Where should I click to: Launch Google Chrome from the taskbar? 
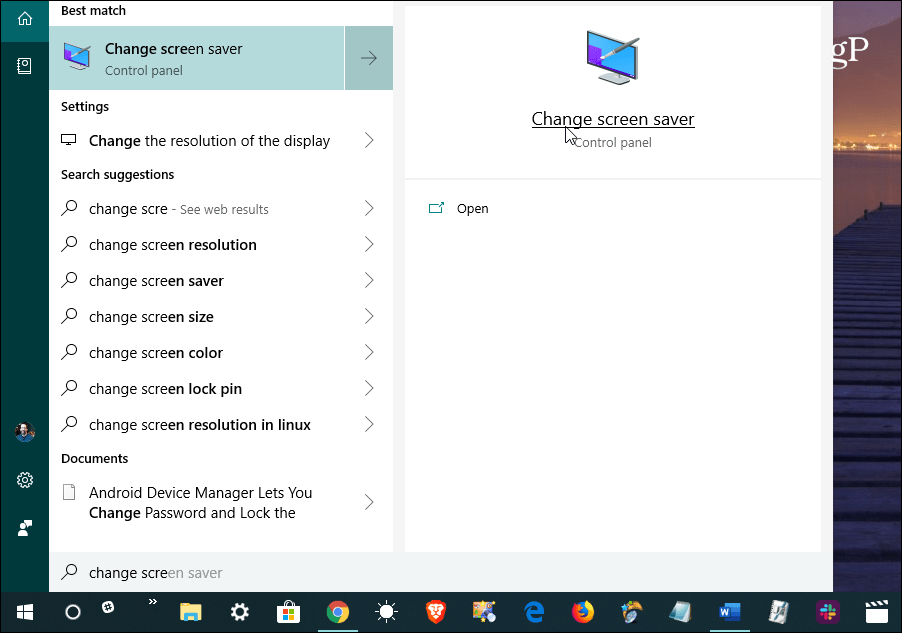pyautogui.click(x=338, y=612)
